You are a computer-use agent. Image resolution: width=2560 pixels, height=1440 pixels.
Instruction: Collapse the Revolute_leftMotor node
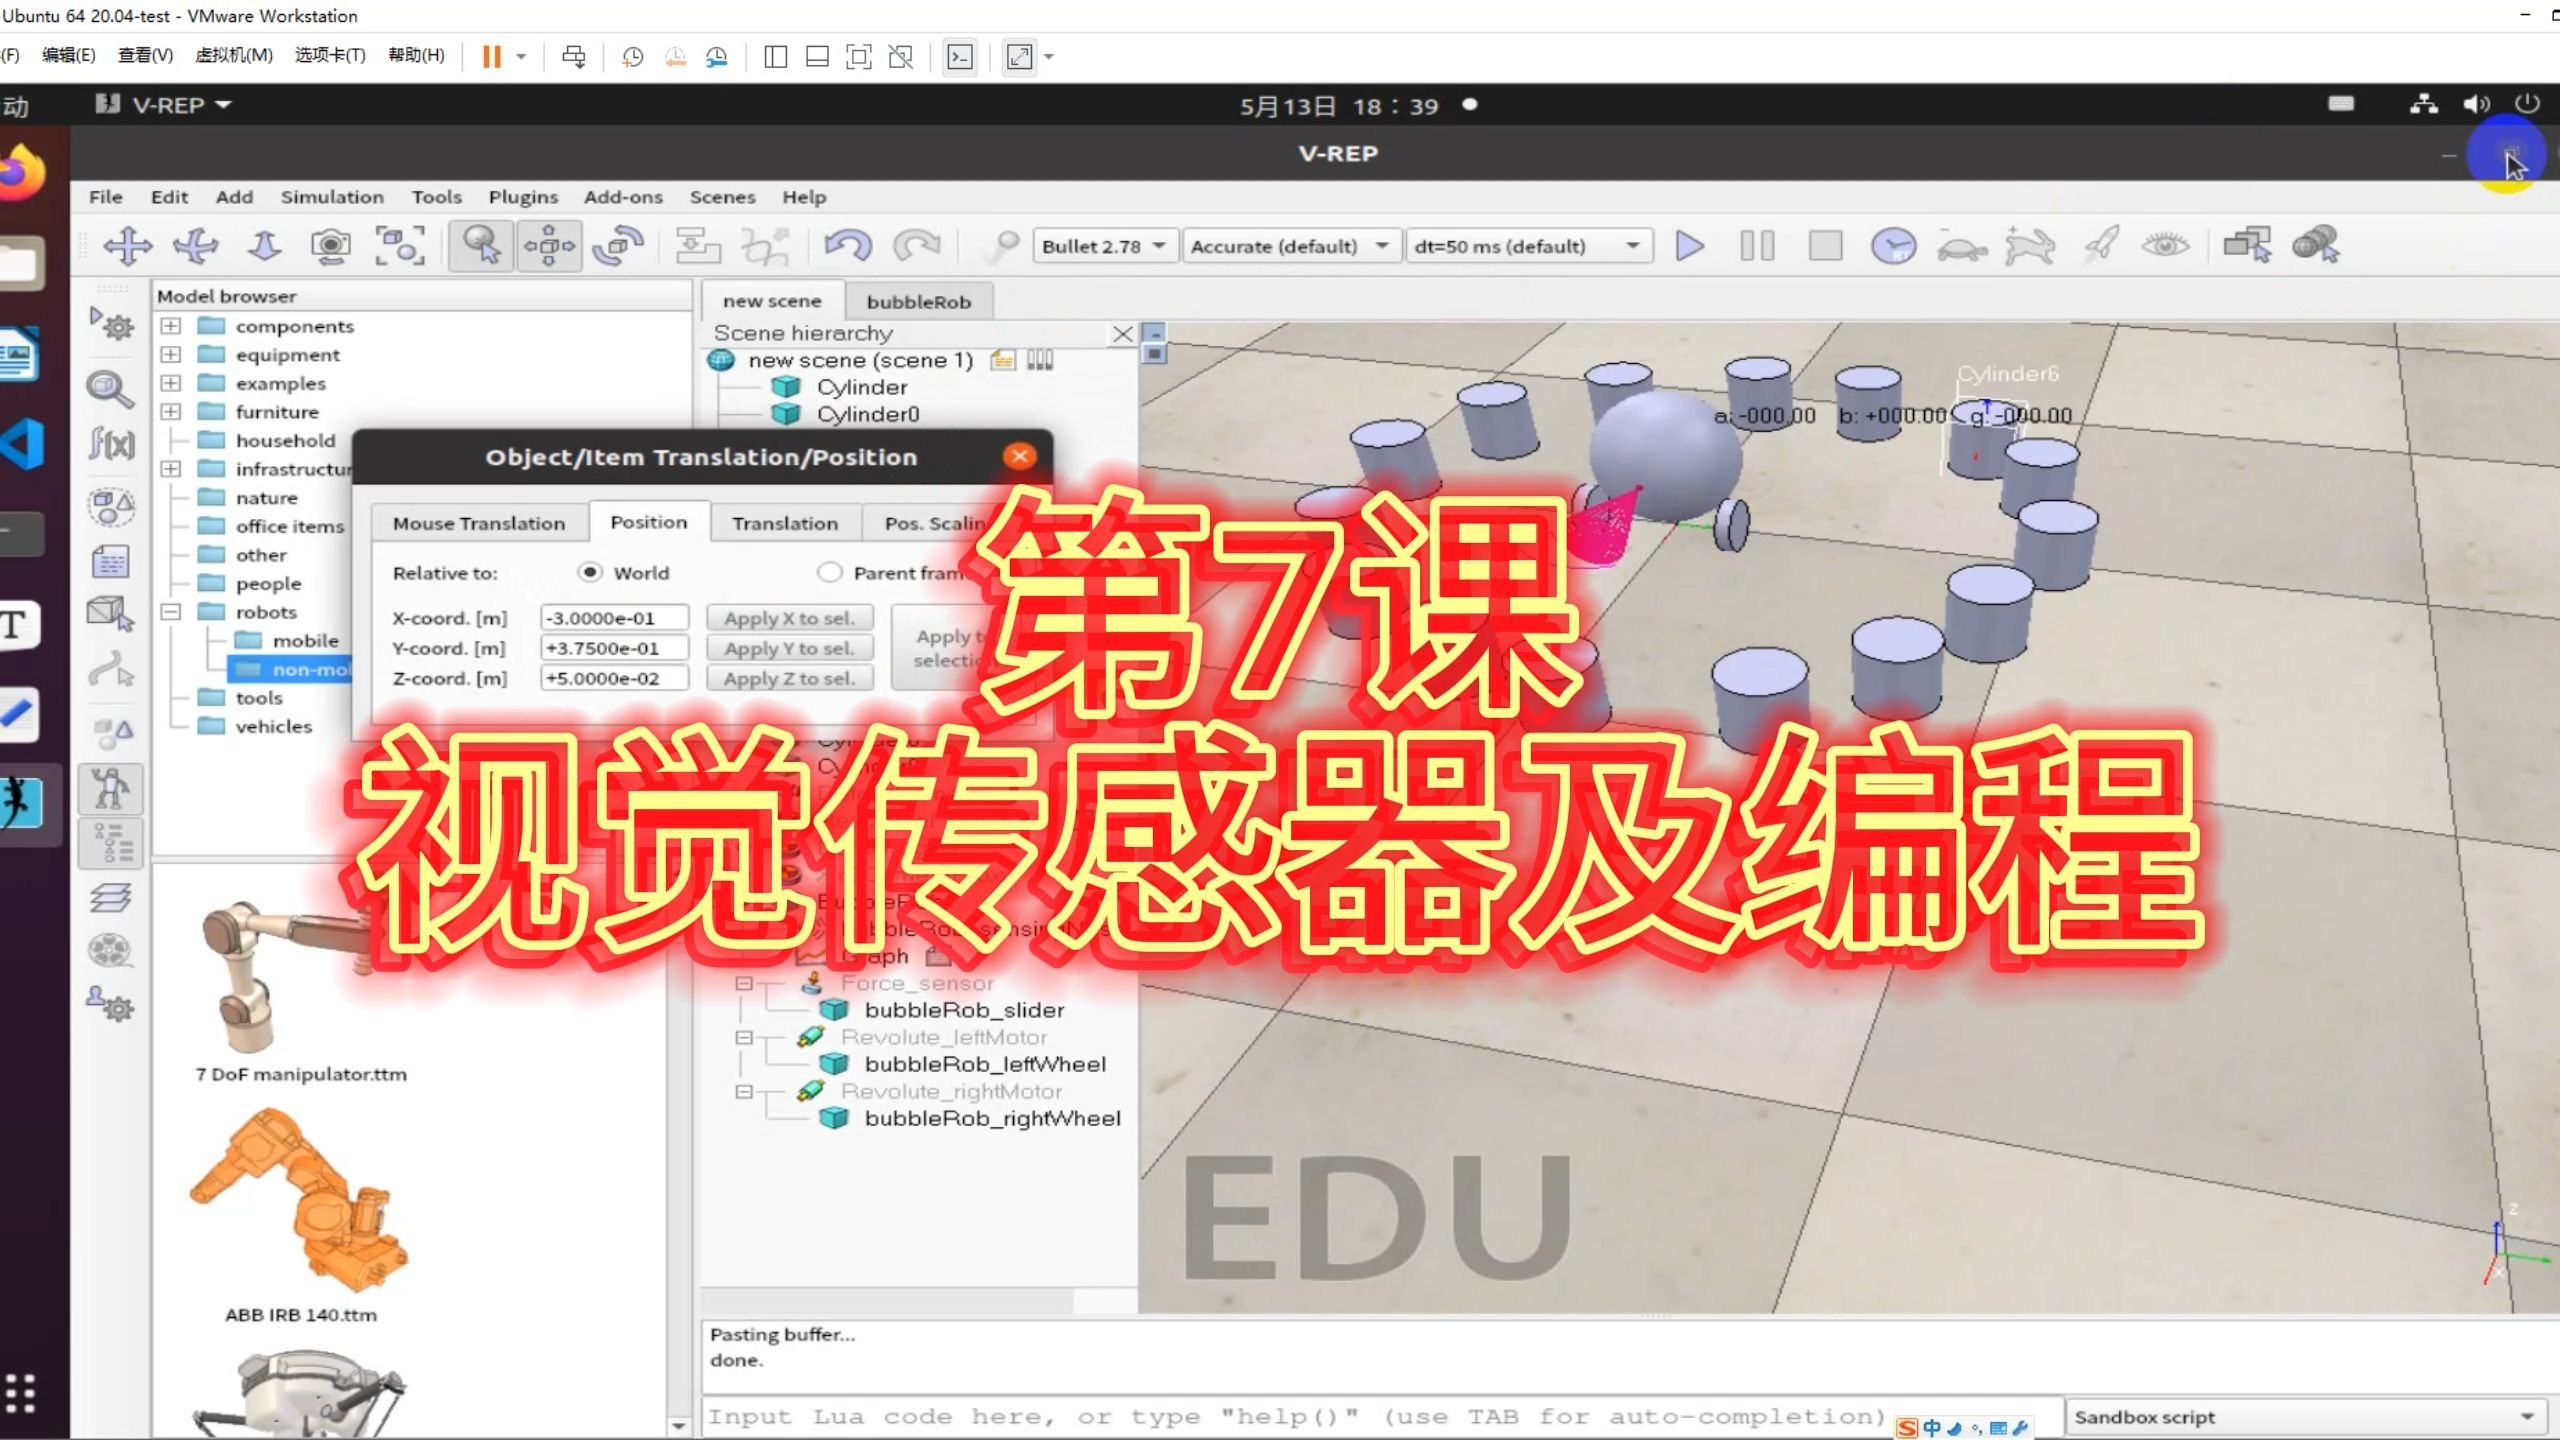(x=744, y=1037)
